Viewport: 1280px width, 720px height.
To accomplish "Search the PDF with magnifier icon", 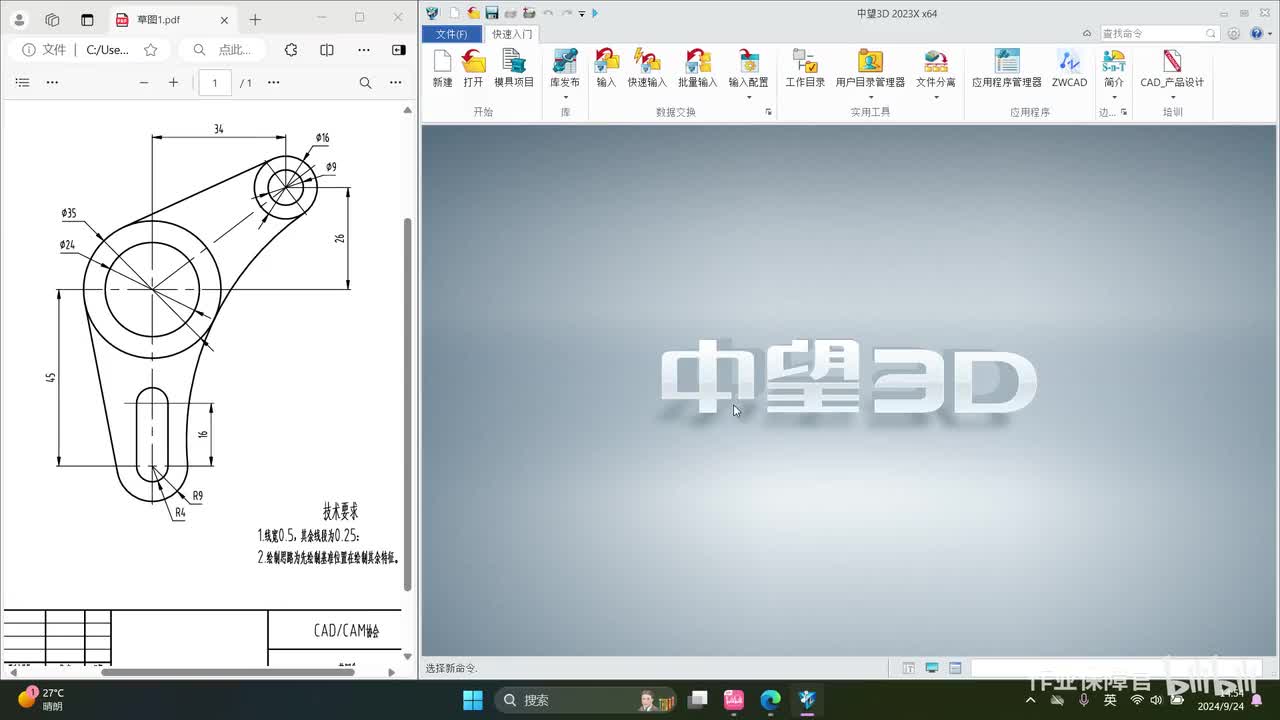I will pyautogui.click(x=365, y=83).
